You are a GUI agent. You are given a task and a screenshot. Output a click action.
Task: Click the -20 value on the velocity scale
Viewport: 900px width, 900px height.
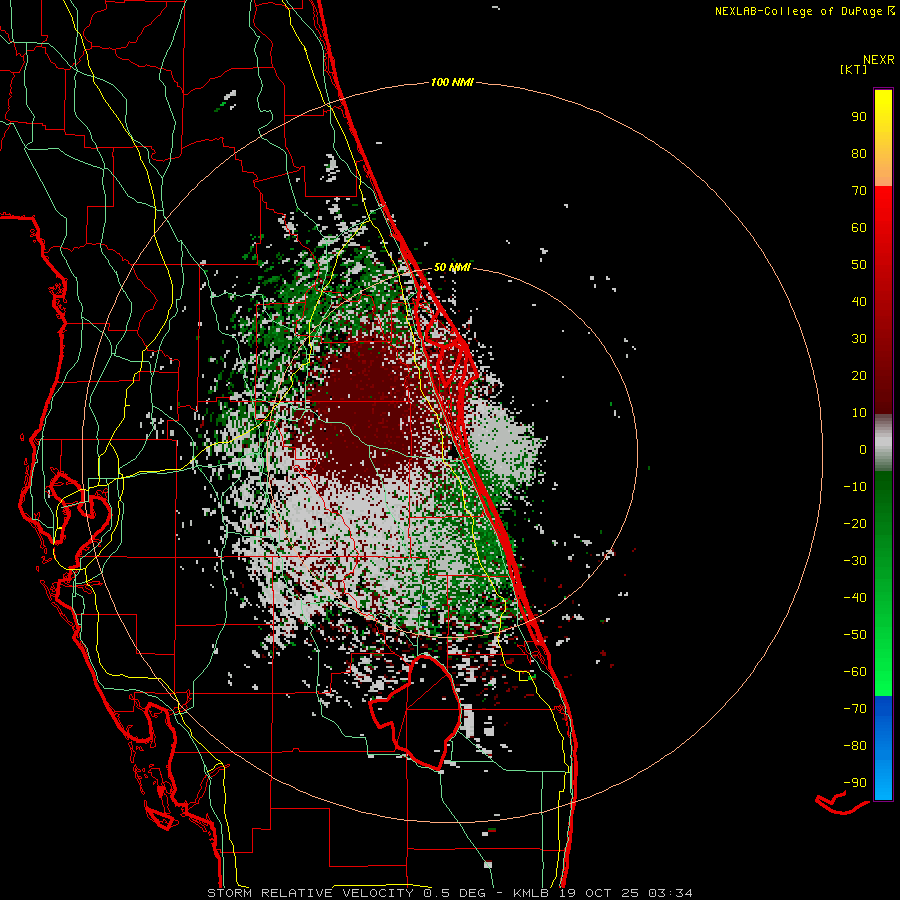pos(855,523)
